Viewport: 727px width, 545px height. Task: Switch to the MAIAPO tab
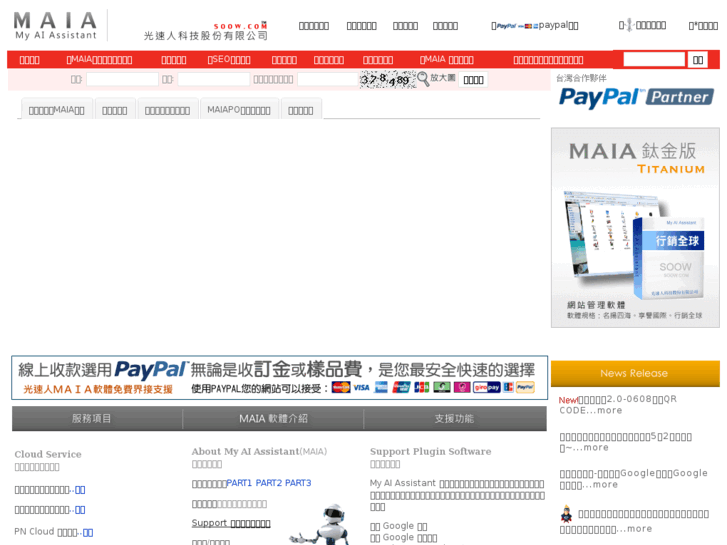(239, 110)
